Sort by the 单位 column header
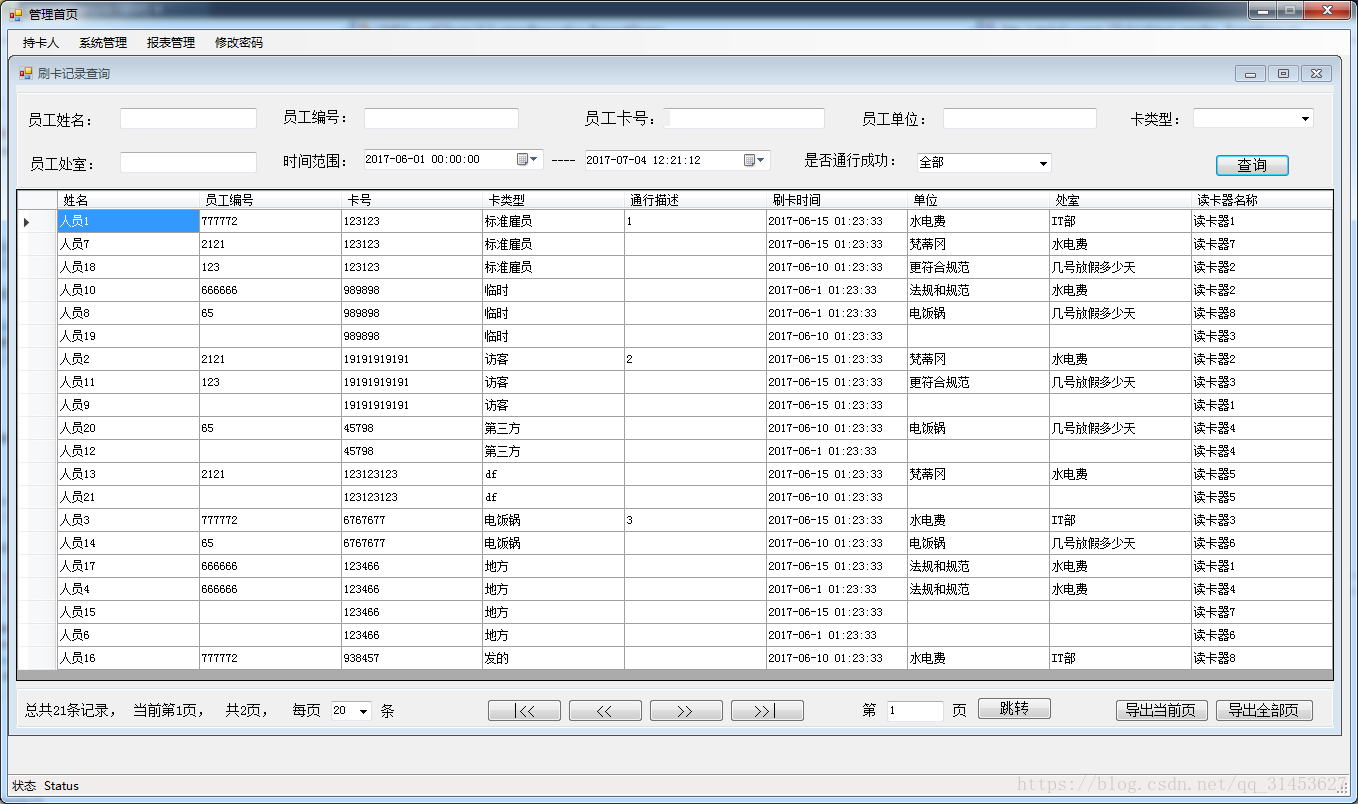The width and height of the screenshot is (1358, 804). point(979,200)
